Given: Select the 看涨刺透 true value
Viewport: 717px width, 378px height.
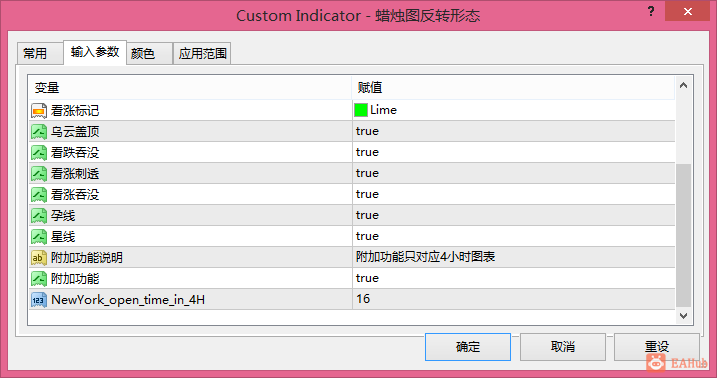Looking at the screenshot, I should click(367, 173).
